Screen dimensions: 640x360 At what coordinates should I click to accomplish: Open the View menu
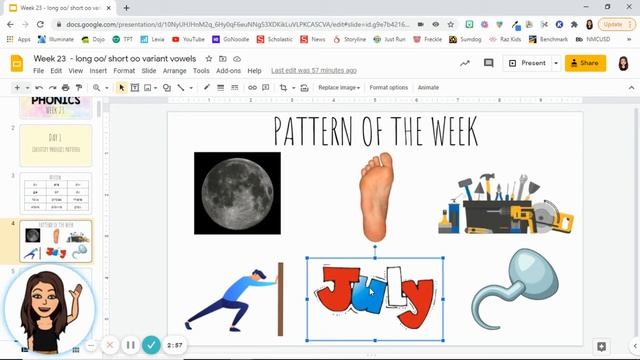[76, 71]
